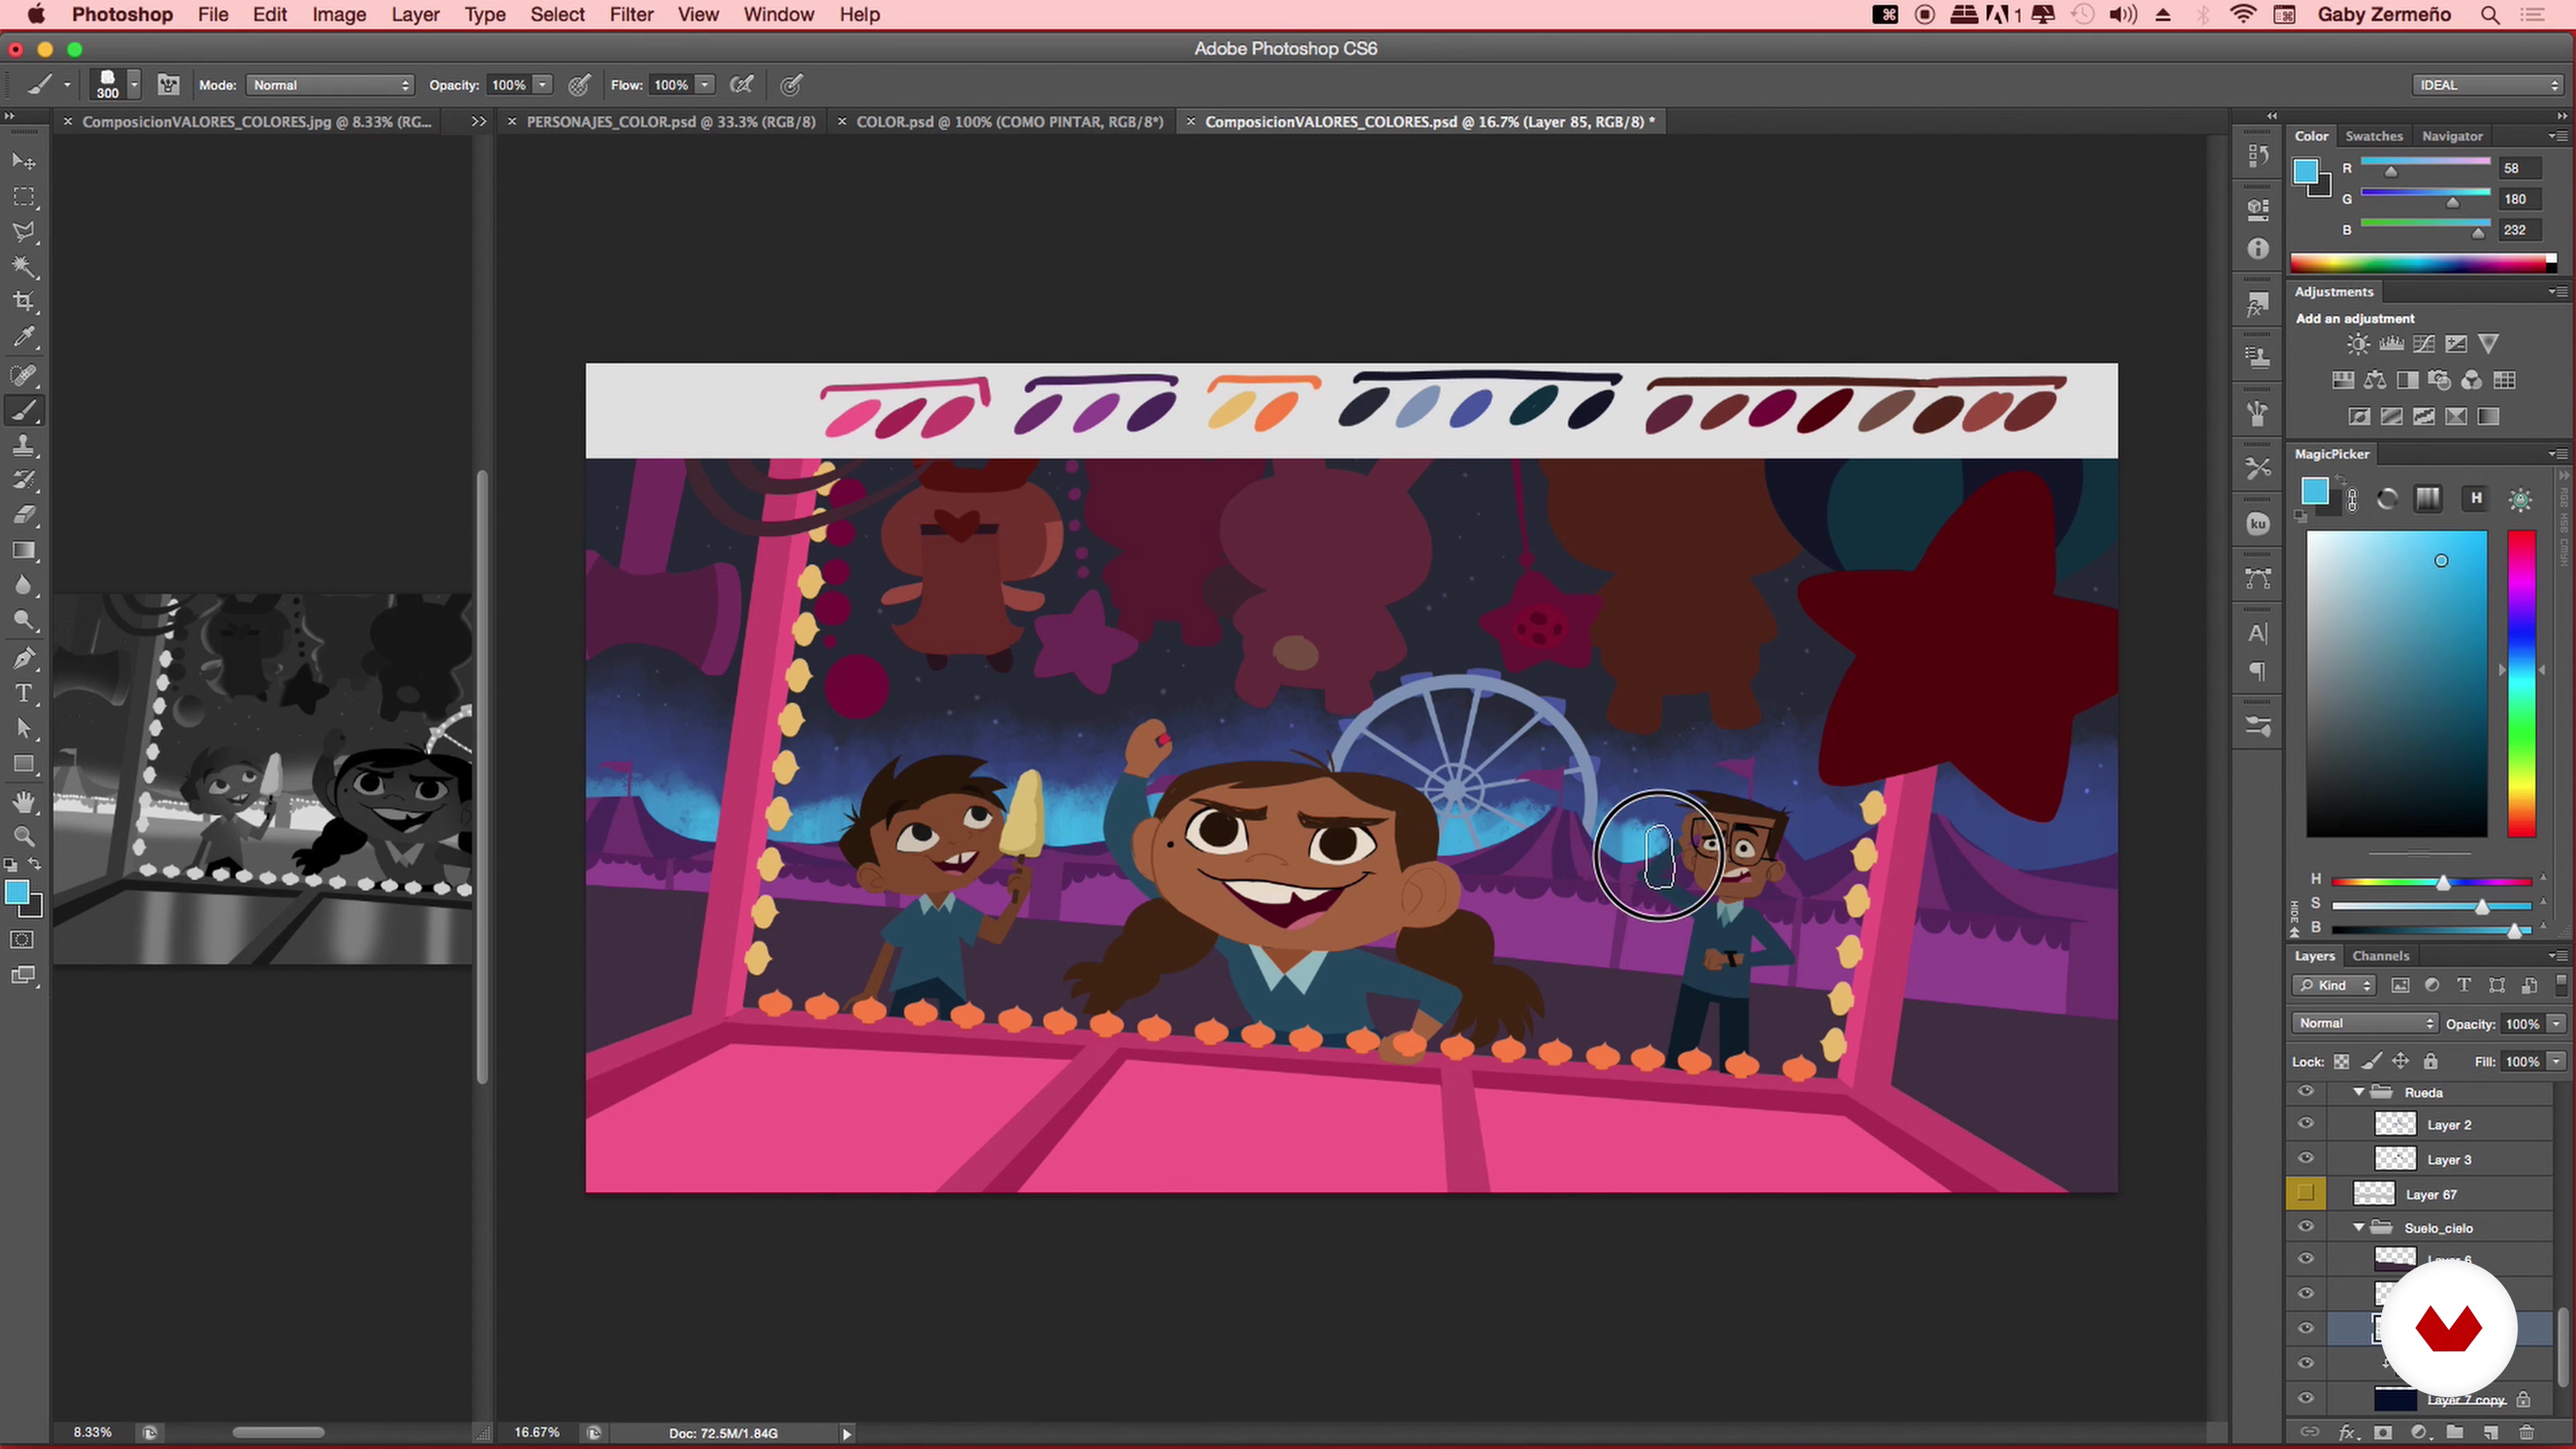Select the History Brush tool
Viewport: 2576px width, 1449px height.
click(x=24, y=481)
